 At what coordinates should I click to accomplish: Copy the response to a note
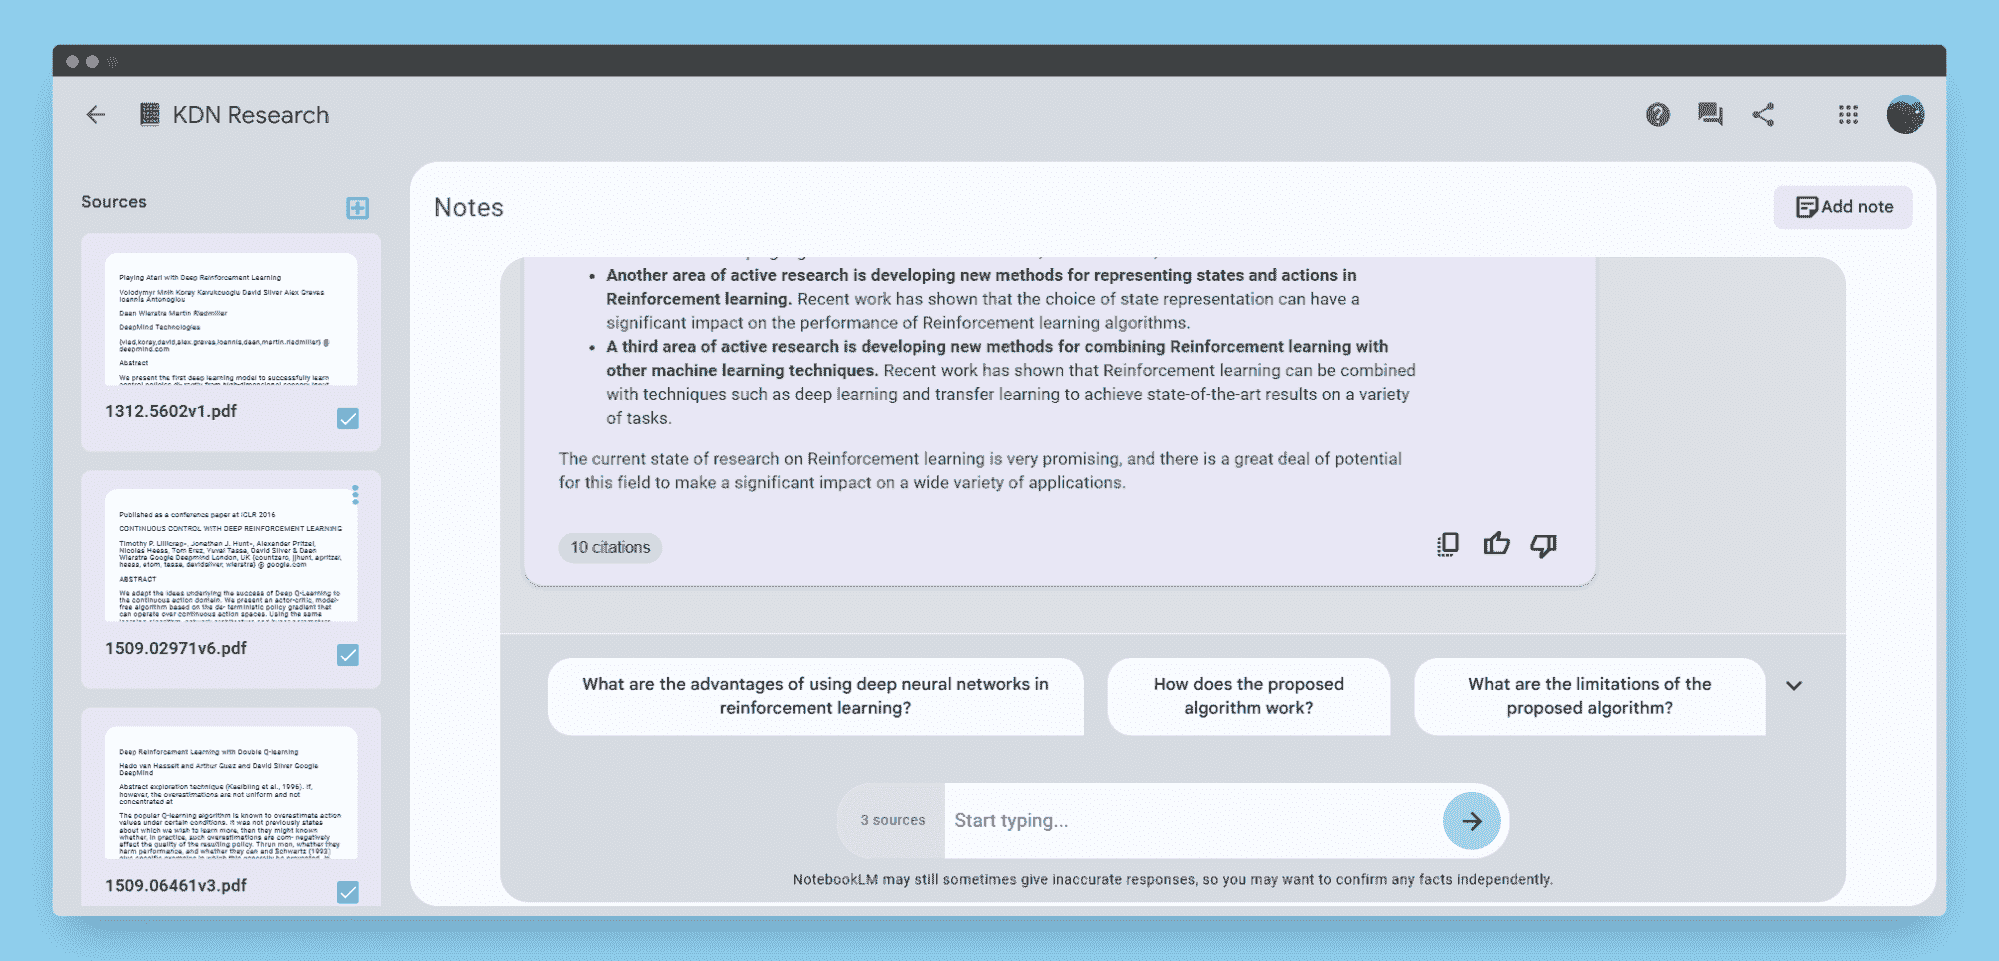coord(1447,545)
